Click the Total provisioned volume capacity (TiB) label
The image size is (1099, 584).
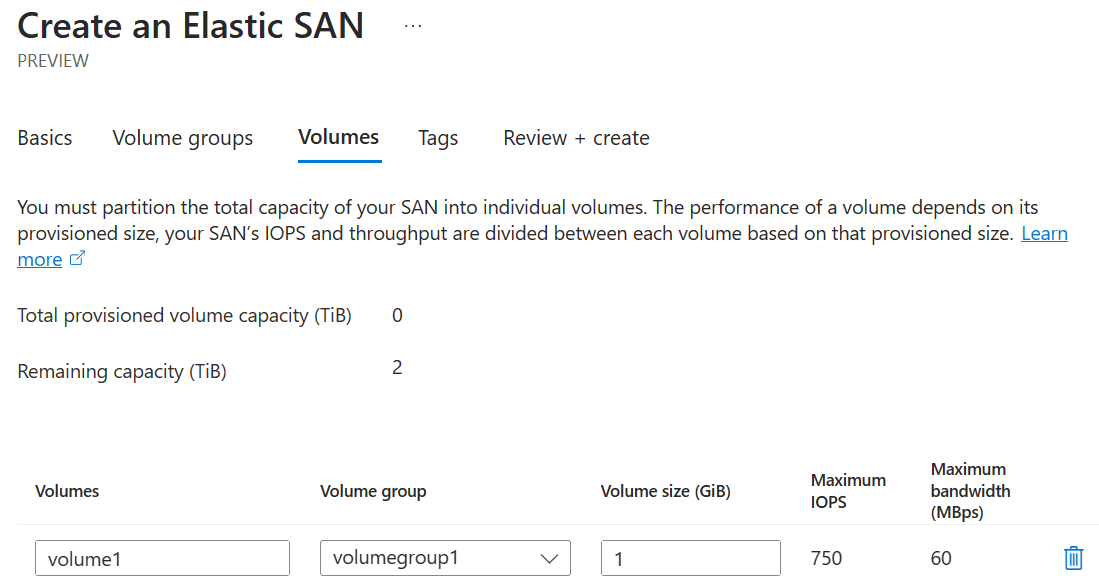pos(184,316)
